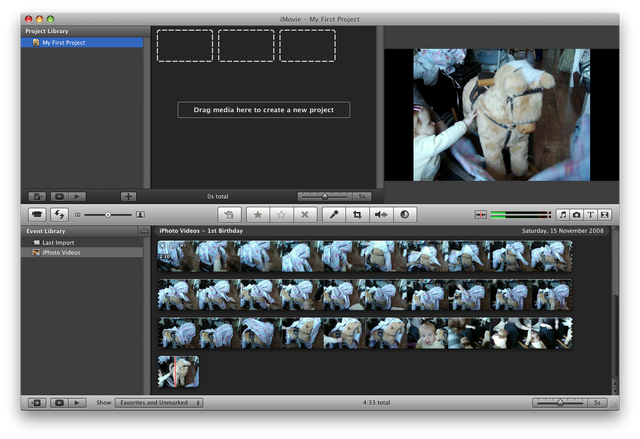Unmark selection (hollow star)
The image size is (640, 439).
coord(281,215)
